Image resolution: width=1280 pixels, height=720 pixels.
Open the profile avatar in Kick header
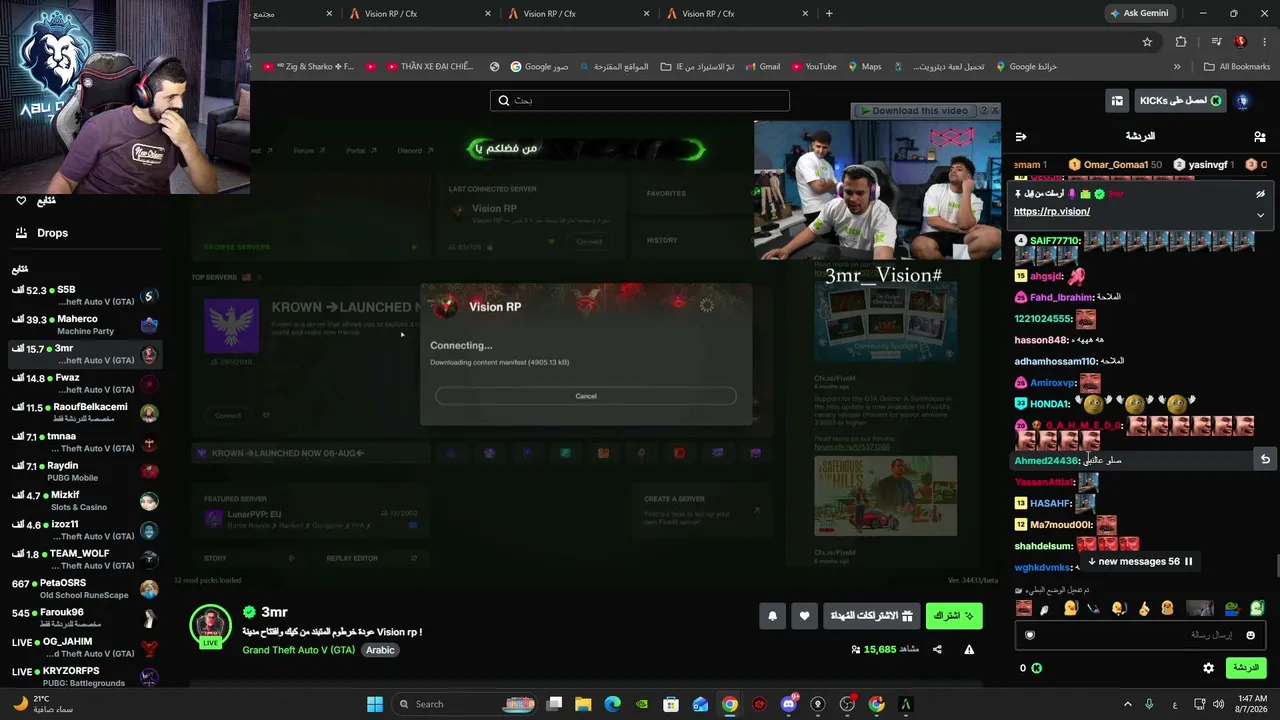click(x=1243, y=101)
